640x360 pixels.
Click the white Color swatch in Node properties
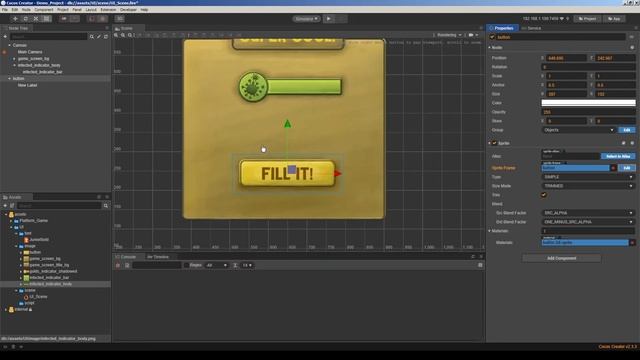point(588,103)
